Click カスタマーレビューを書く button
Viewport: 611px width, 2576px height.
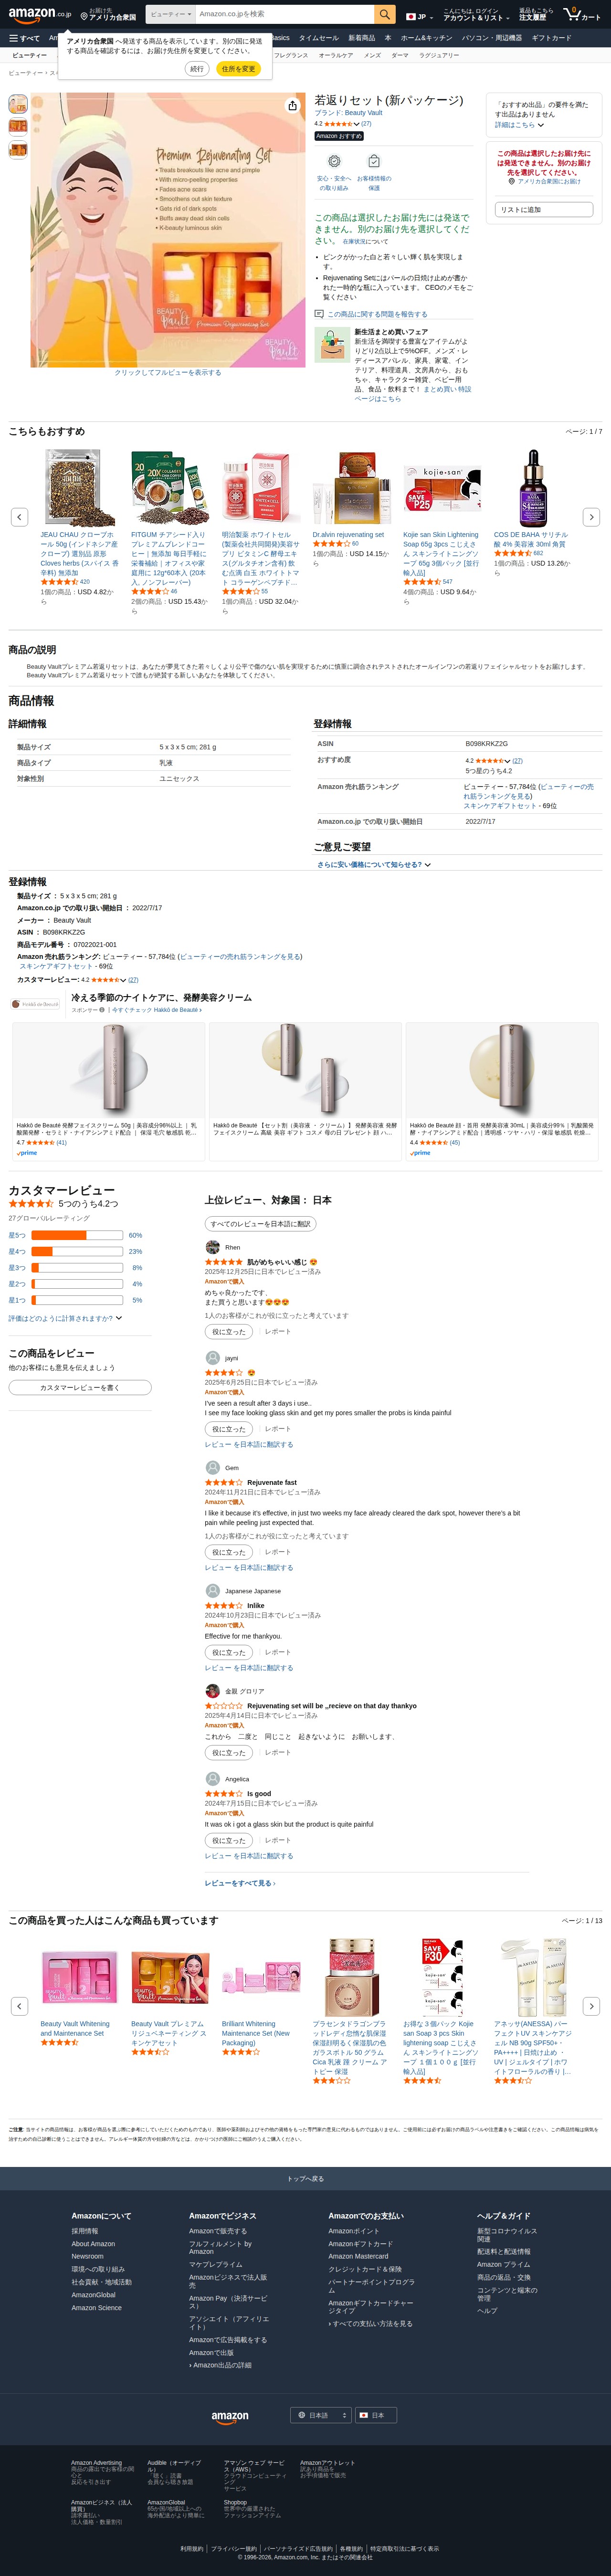(x=80, y=1387)
